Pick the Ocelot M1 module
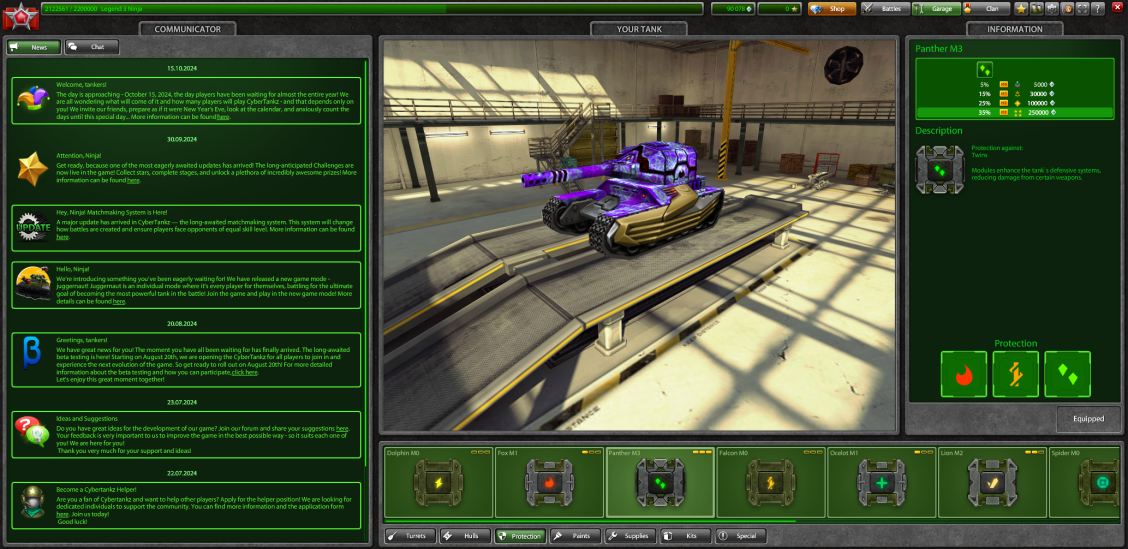The image size is (1128, 549). tap(880, 482)
